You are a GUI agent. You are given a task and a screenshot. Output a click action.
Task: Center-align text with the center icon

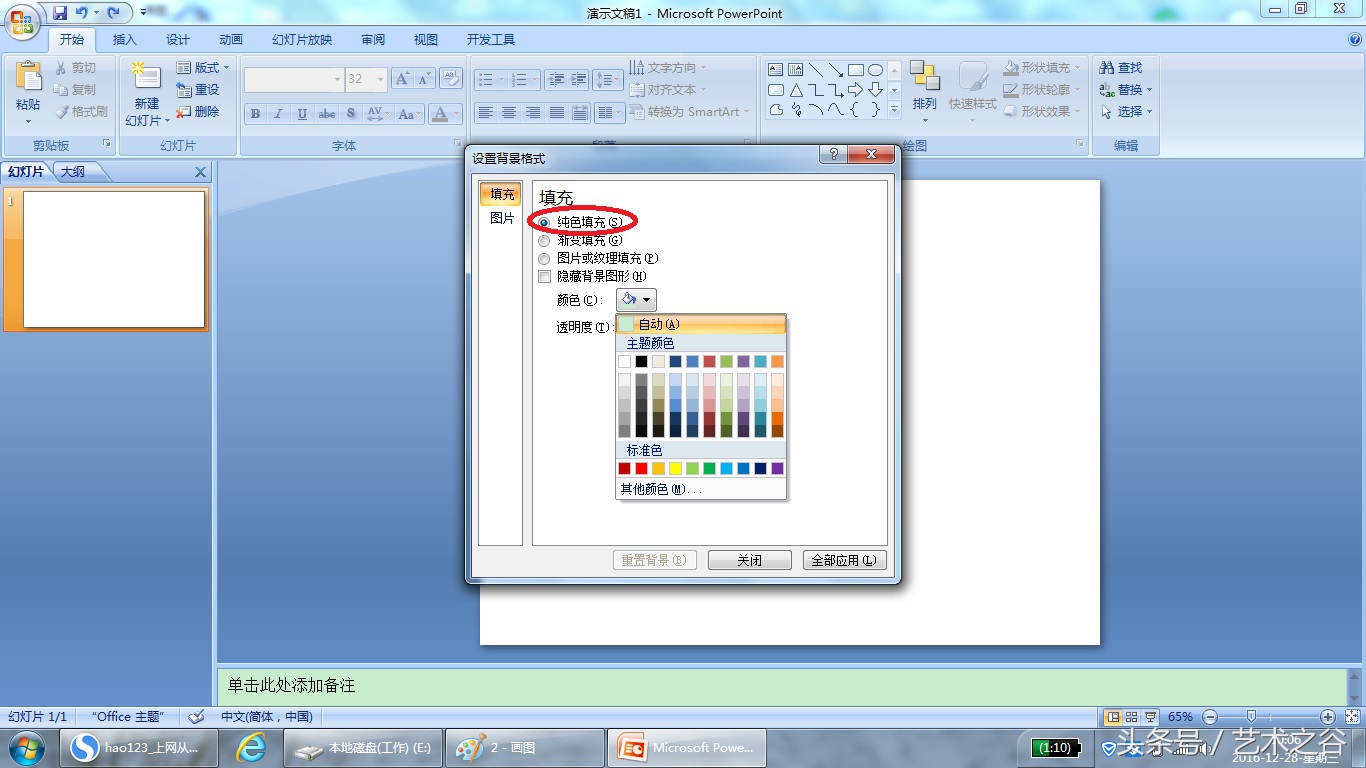509,113
